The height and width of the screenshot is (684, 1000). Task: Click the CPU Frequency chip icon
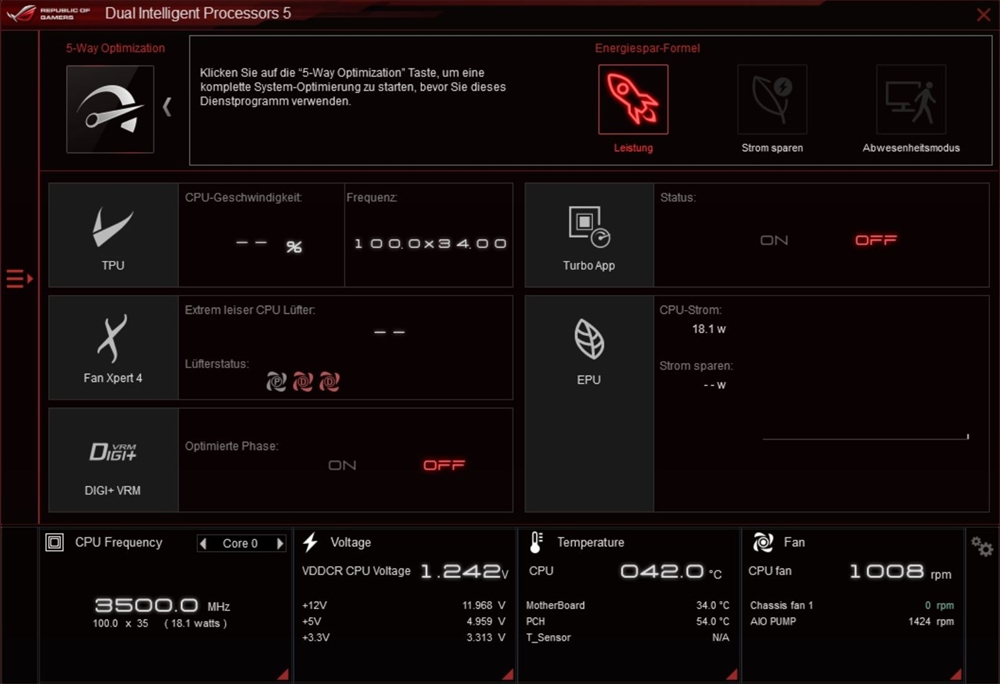[54, 542]
